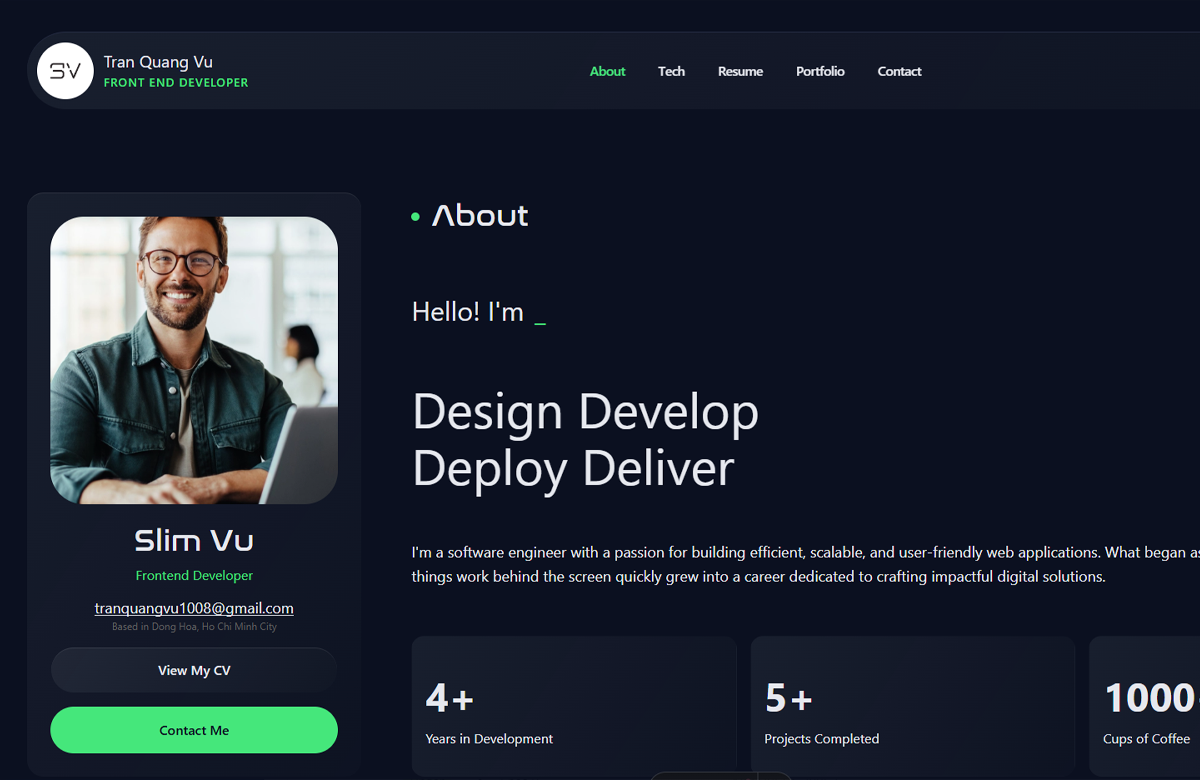1200x780 pixels.
Task: Select the 5+ Projects Completed card
Action: [x=912, y=706]
